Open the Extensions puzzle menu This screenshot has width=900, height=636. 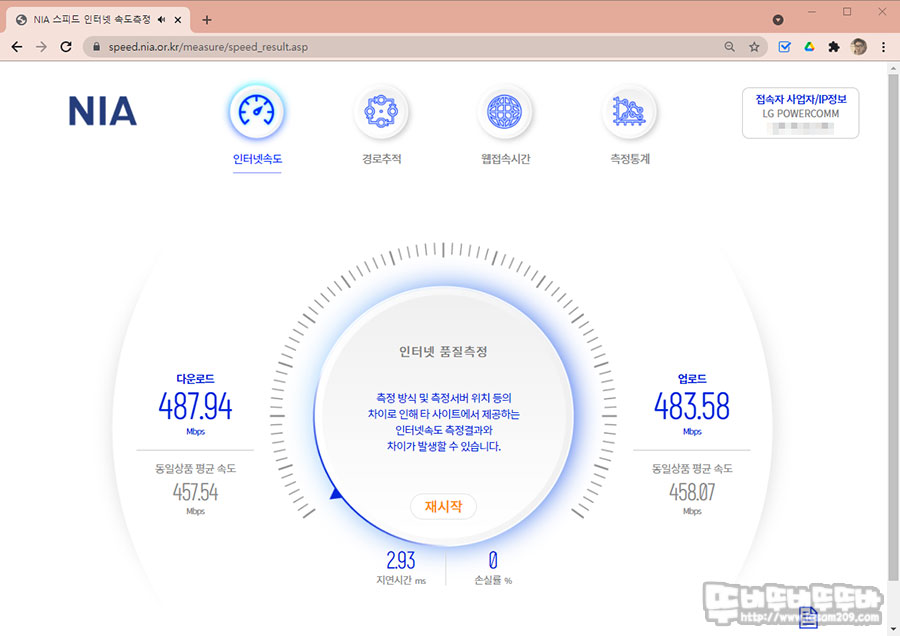tap(834, 47)
